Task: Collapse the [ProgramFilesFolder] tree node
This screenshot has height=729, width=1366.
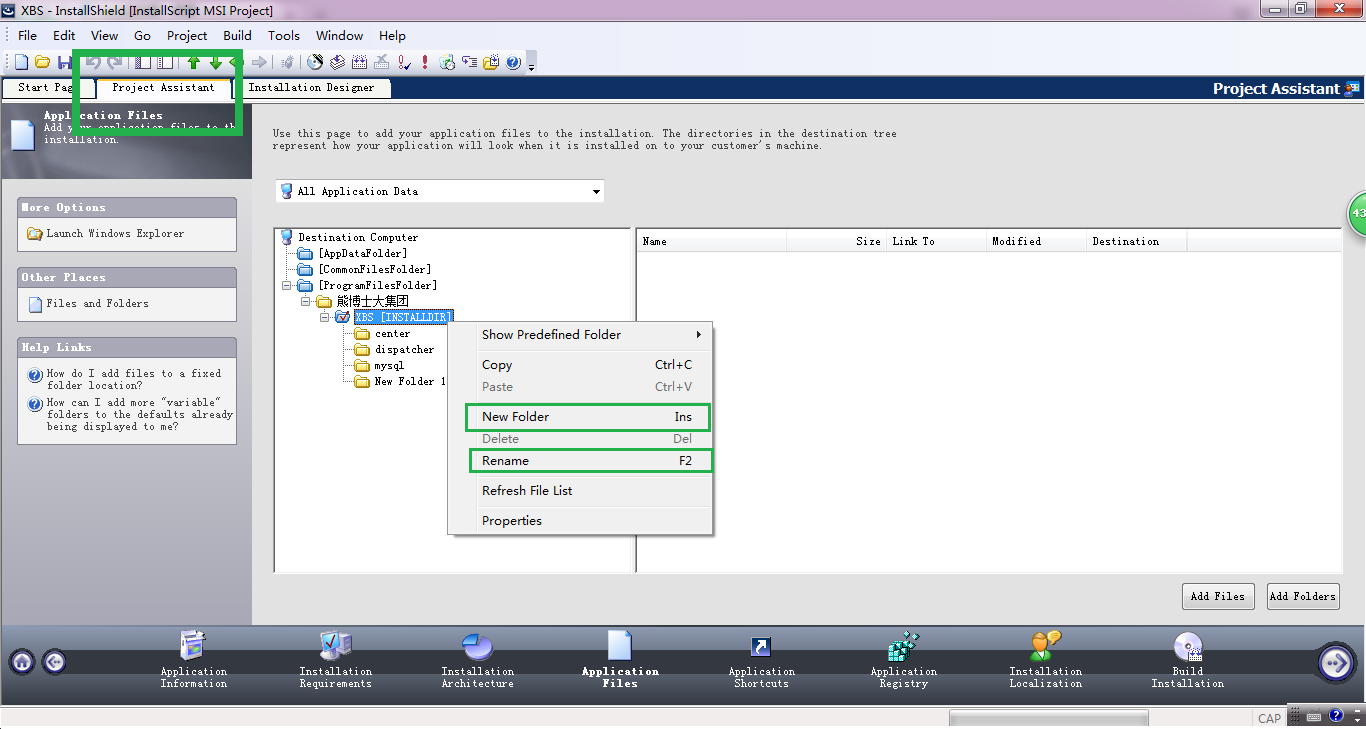Action: [287, 285]
